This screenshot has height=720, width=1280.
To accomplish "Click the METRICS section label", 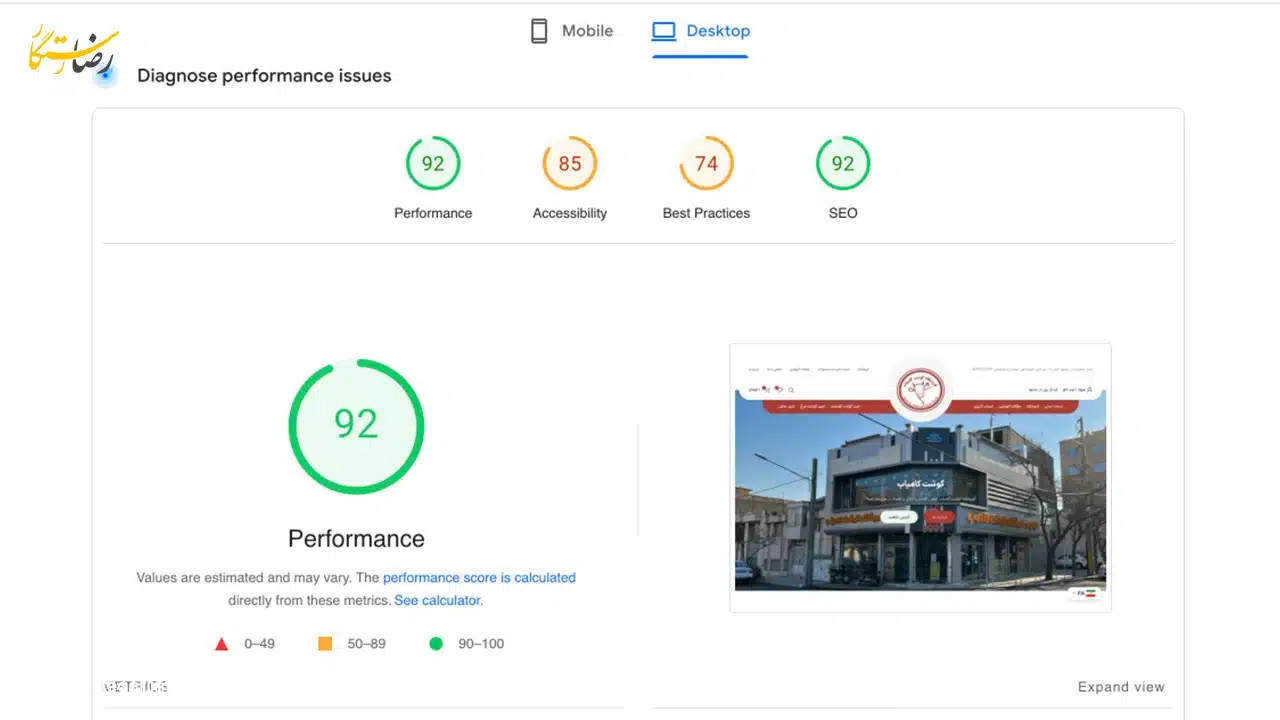I will [135, 687].
